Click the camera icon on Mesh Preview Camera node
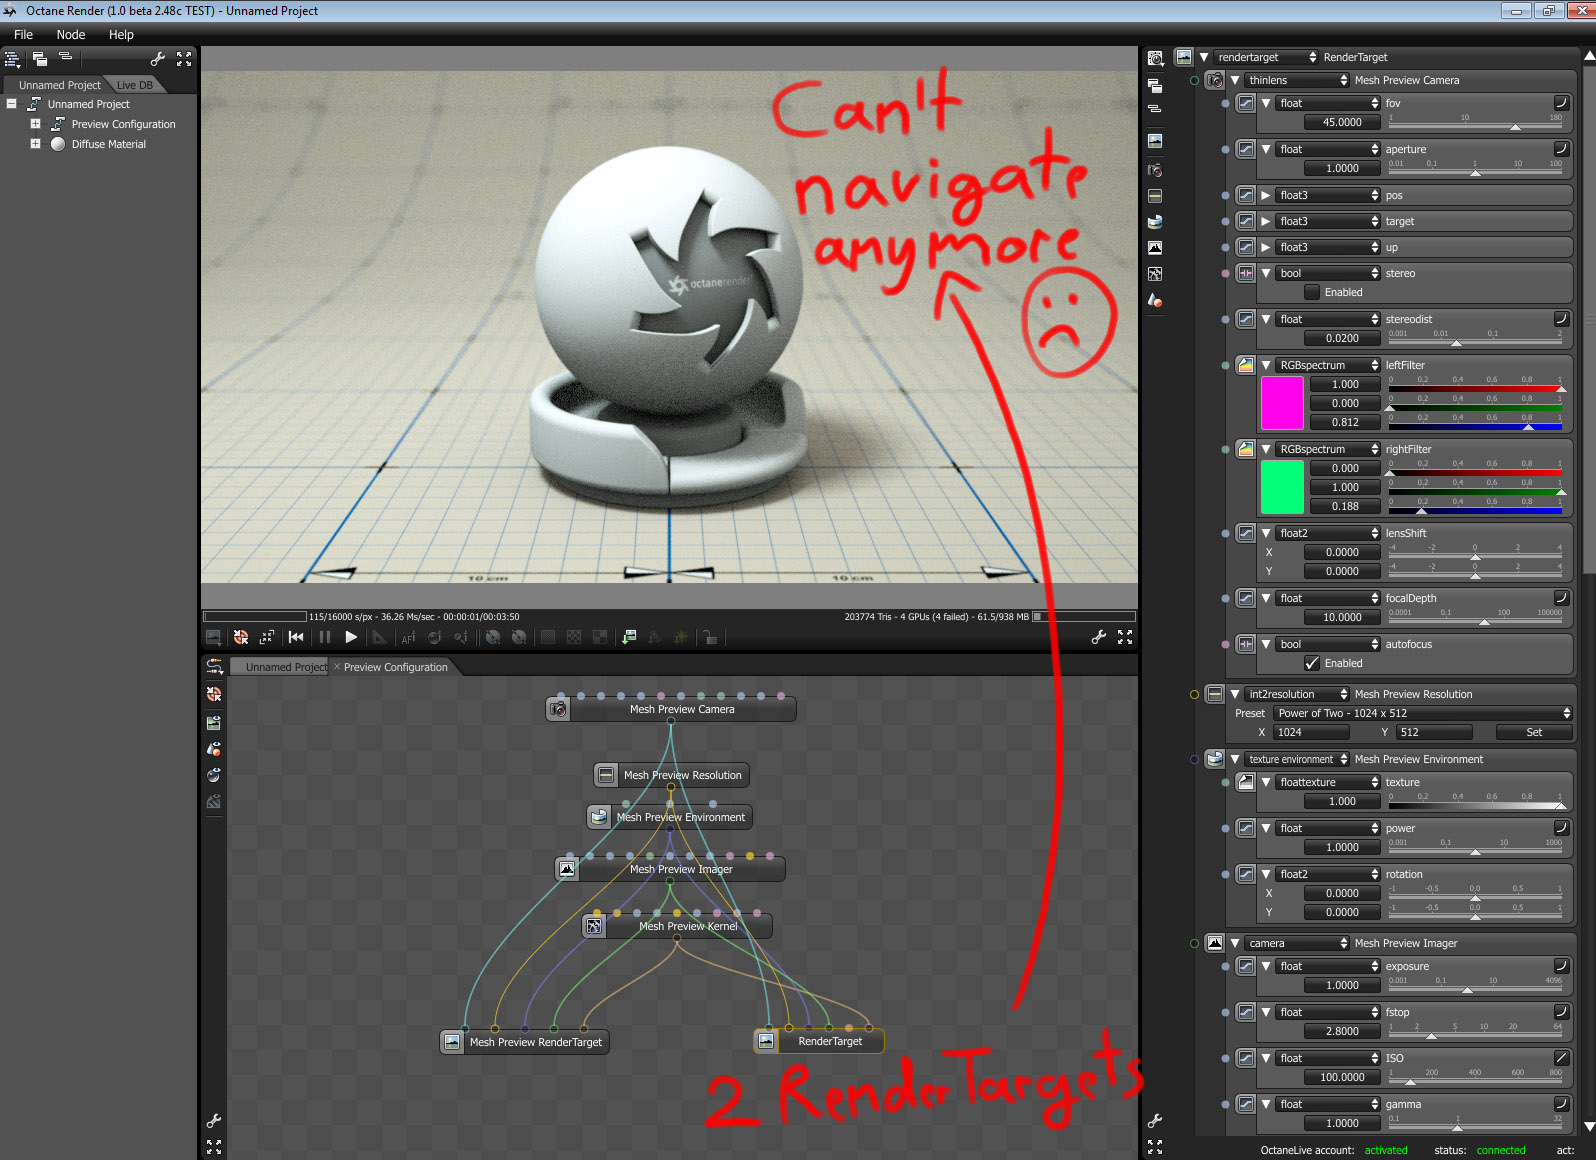Screen dimensions: 1596x1160 pyautogui.click(x=558, y=709)
